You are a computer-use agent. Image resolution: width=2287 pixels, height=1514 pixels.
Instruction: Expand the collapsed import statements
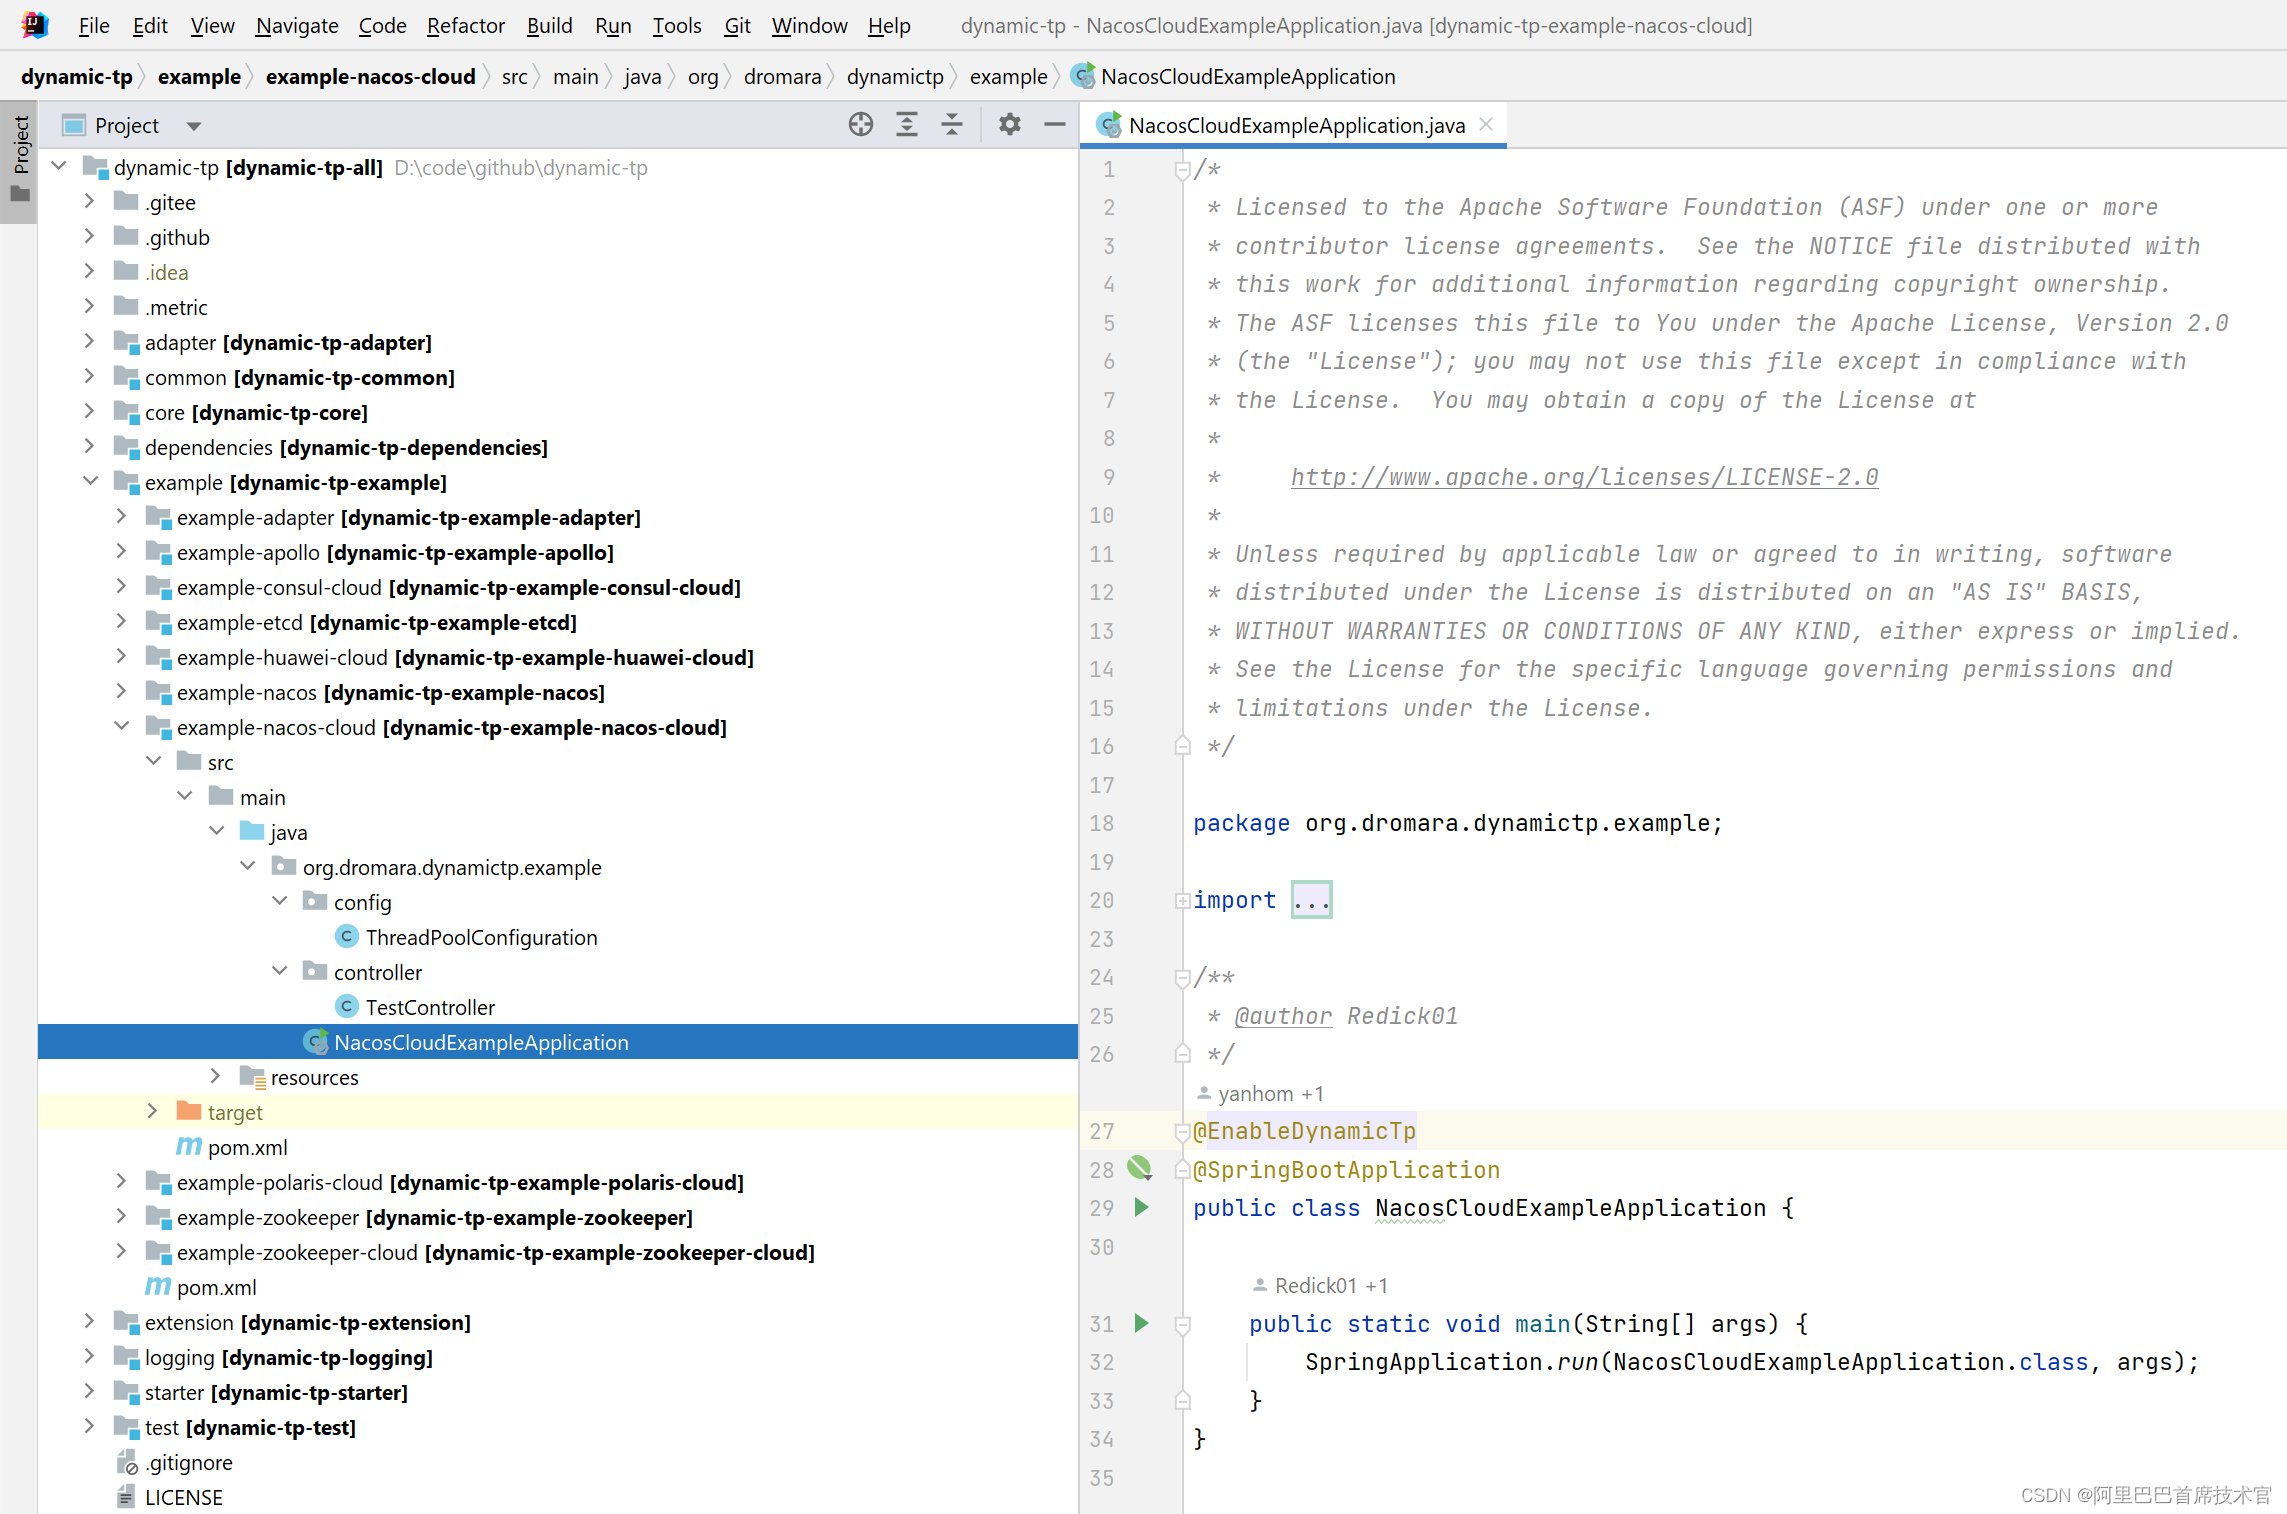1311,900
